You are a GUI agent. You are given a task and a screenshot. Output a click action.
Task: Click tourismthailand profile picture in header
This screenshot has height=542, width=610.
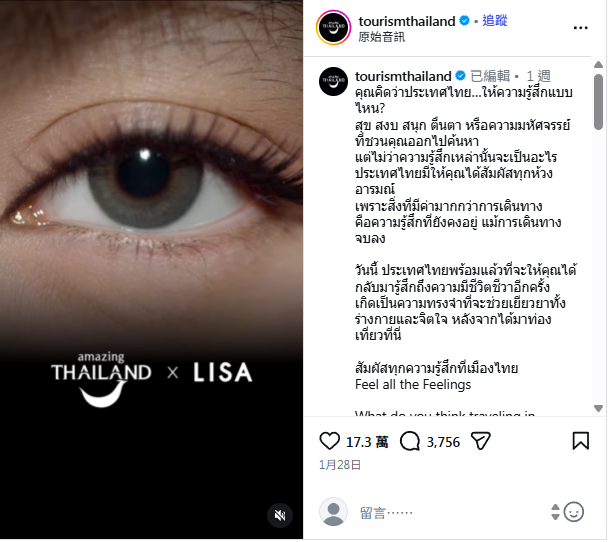[335, 28]
